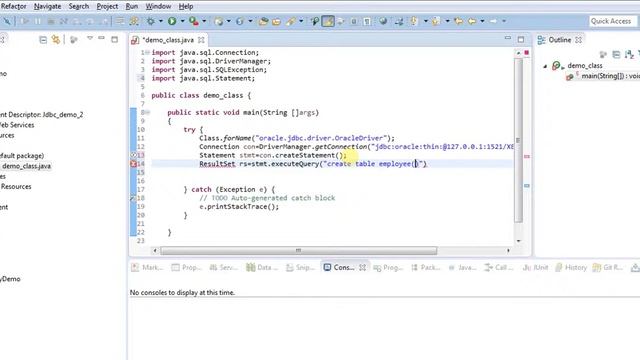Collapse main method fold on line 8
Screen dimensions: 640x360
[148, 112]
